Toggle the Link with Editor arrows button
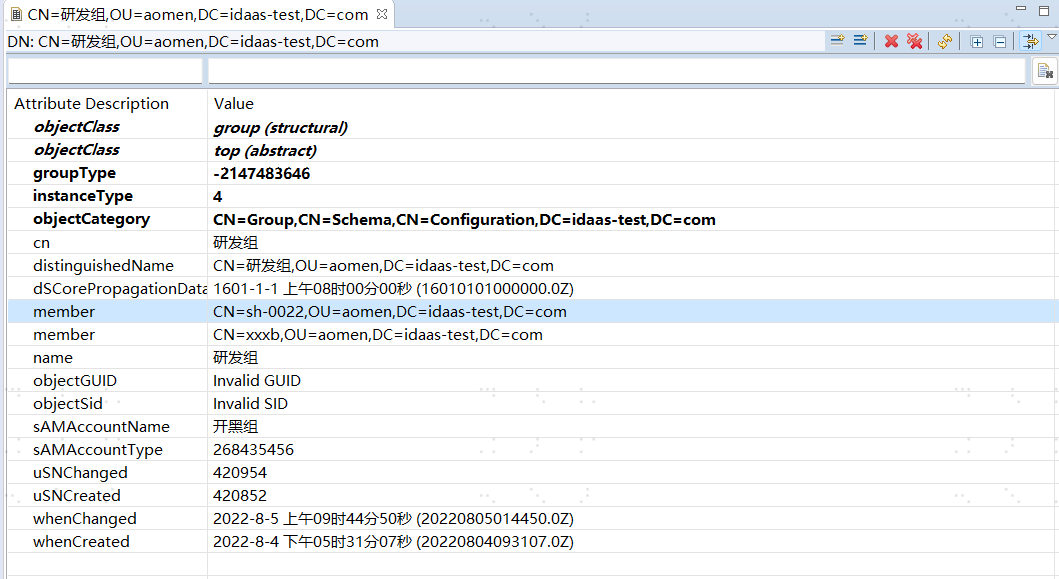This screenshot has height=579, width=1059. (1031, 41)
